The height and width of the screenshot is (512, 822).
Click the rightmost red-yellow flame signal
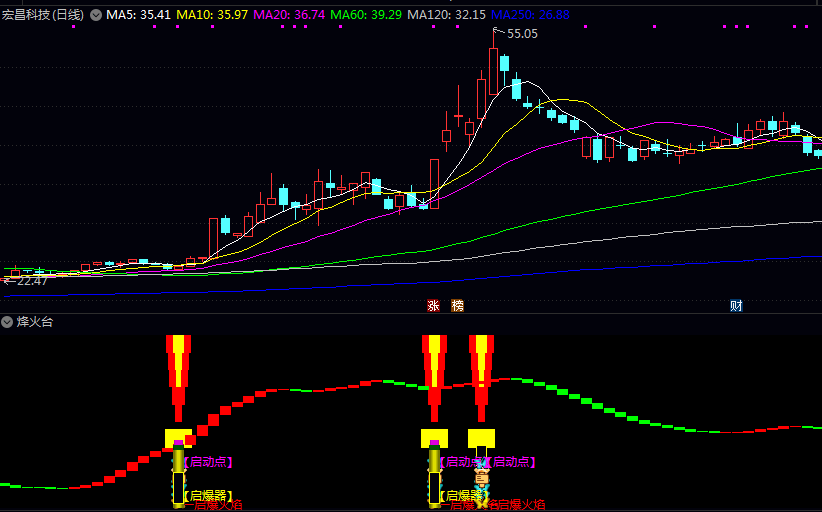[481, 378]
